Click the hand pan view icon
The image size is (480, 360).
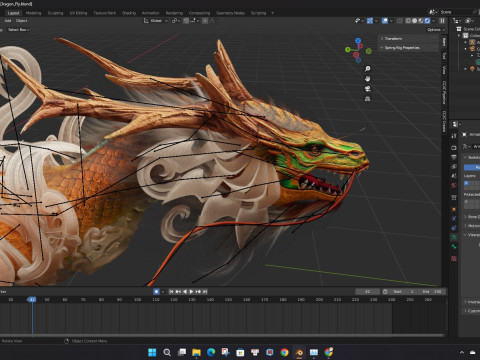pyautogui.click(x=368, y=79)
